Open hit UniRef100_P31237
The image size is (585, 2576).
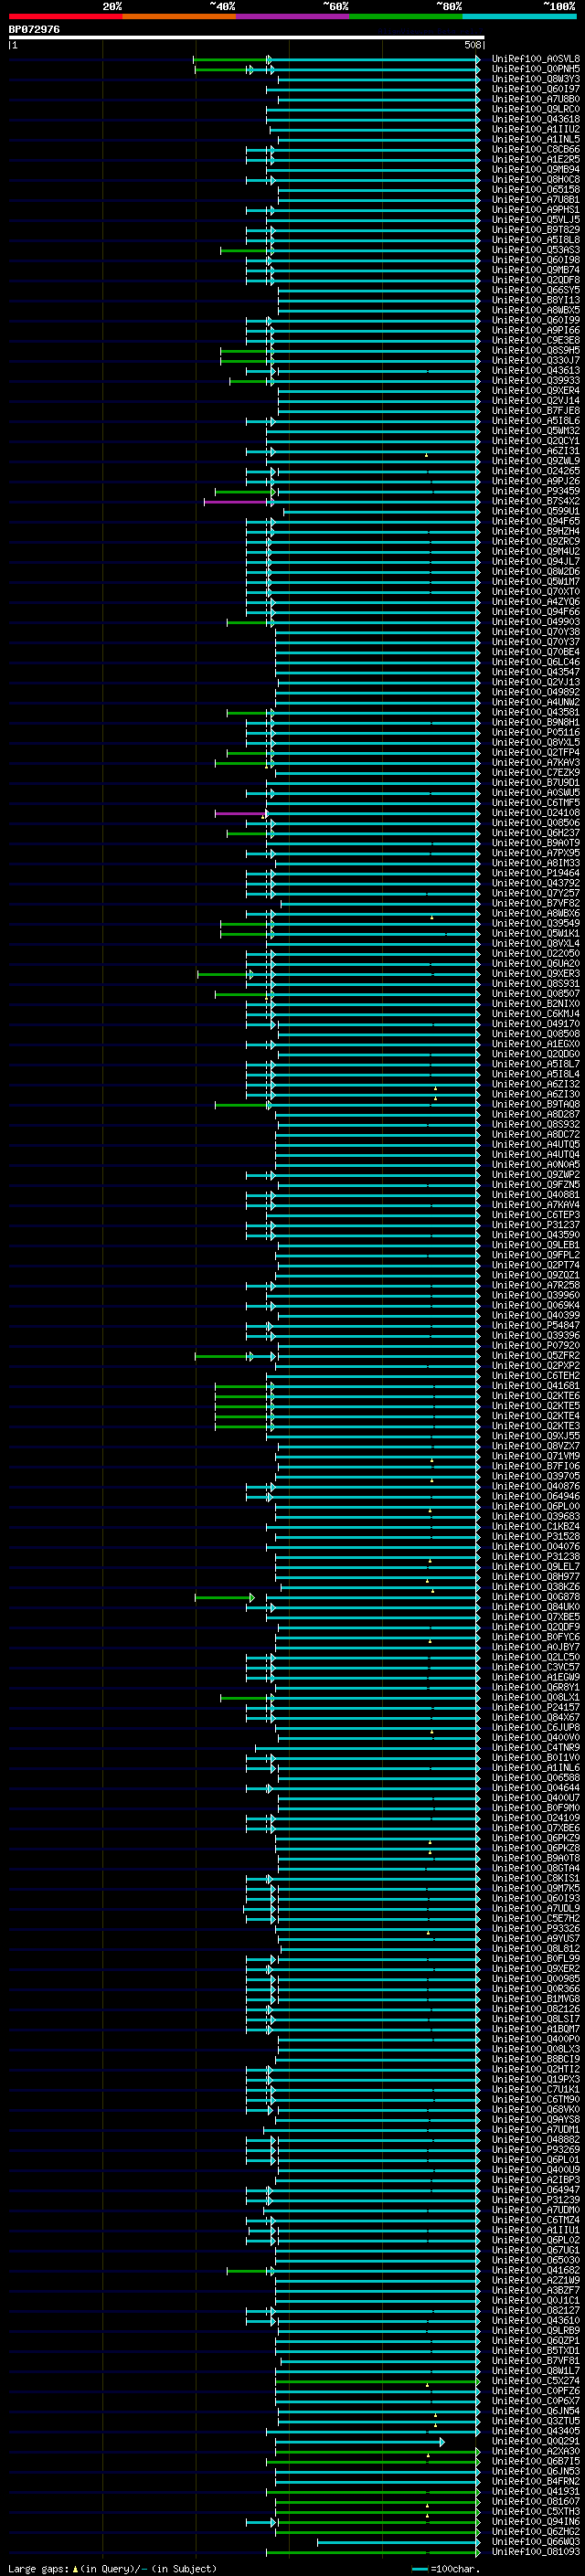(x=536, y=1225)
